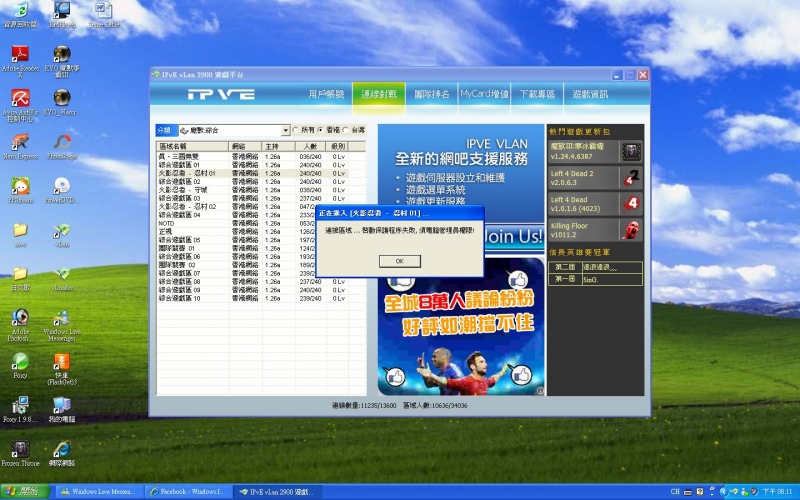Viewport: 800px width, 500px height.
Task: Open PPStream desktop icon
Action: tap(20, 190)
